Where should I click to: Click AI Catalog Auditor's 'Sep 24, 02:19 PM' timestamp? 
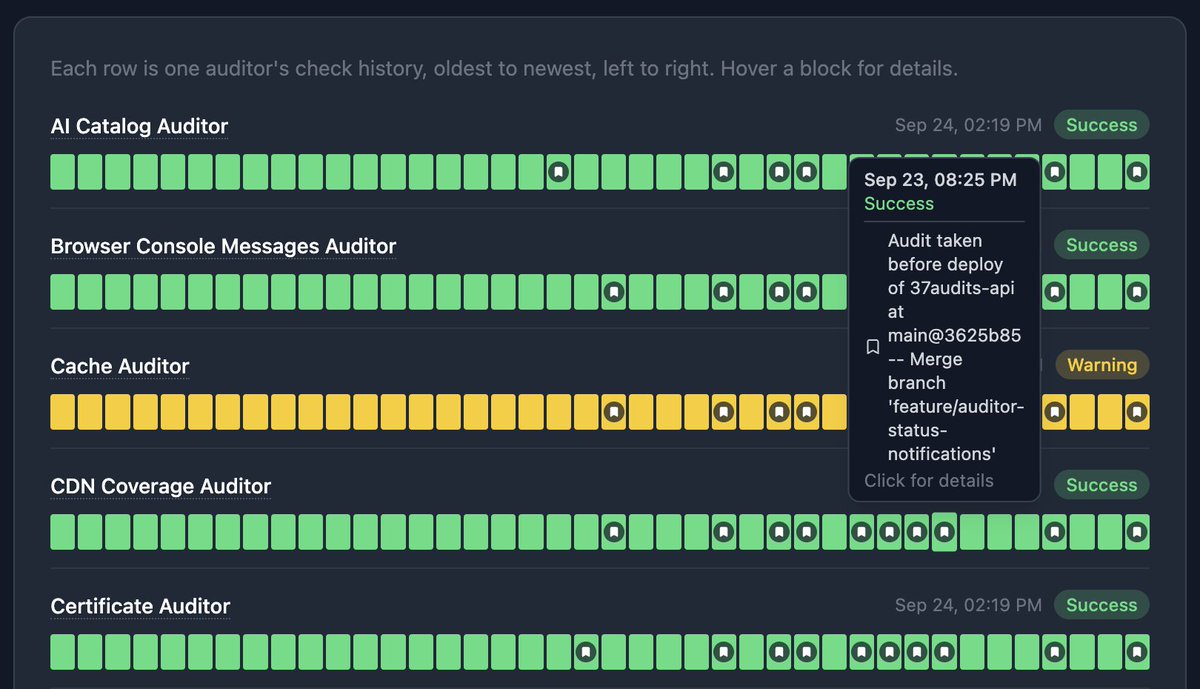pyautogui.click(x=968, y=125)
